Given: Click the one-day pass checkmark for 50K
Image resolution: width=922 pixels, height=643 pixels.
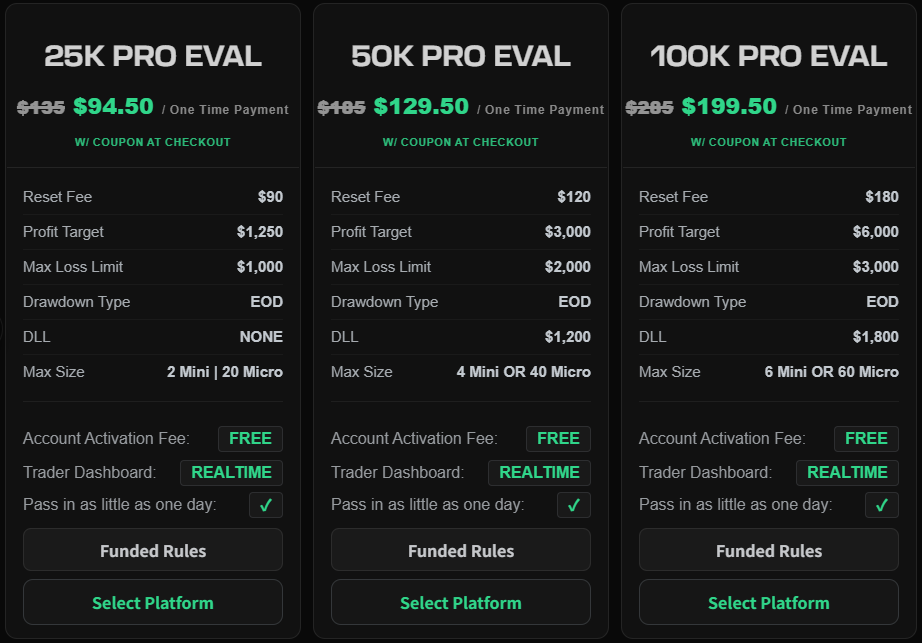Looking at the screenshot, I should [x=574, y=505].
